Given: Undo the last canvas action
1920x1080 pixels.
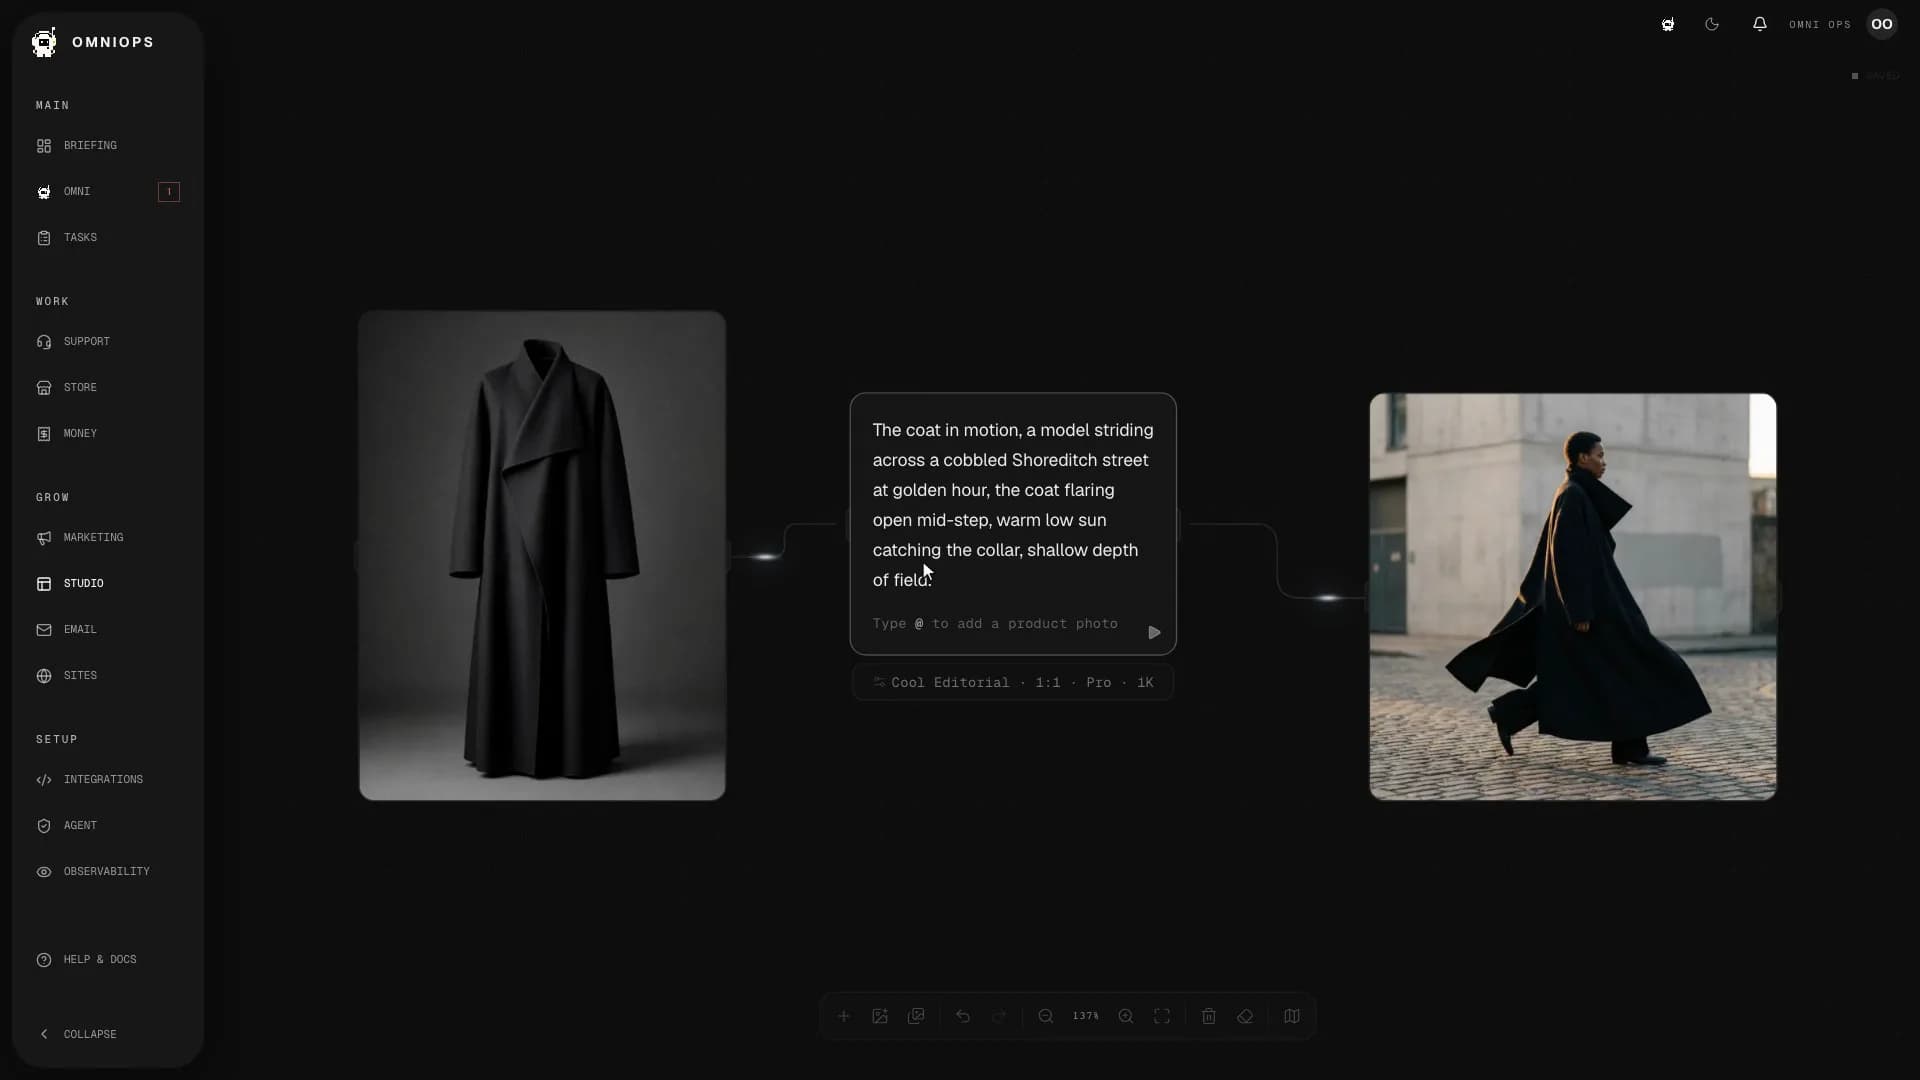Looking at the screenshot, I should (963, 1017).
